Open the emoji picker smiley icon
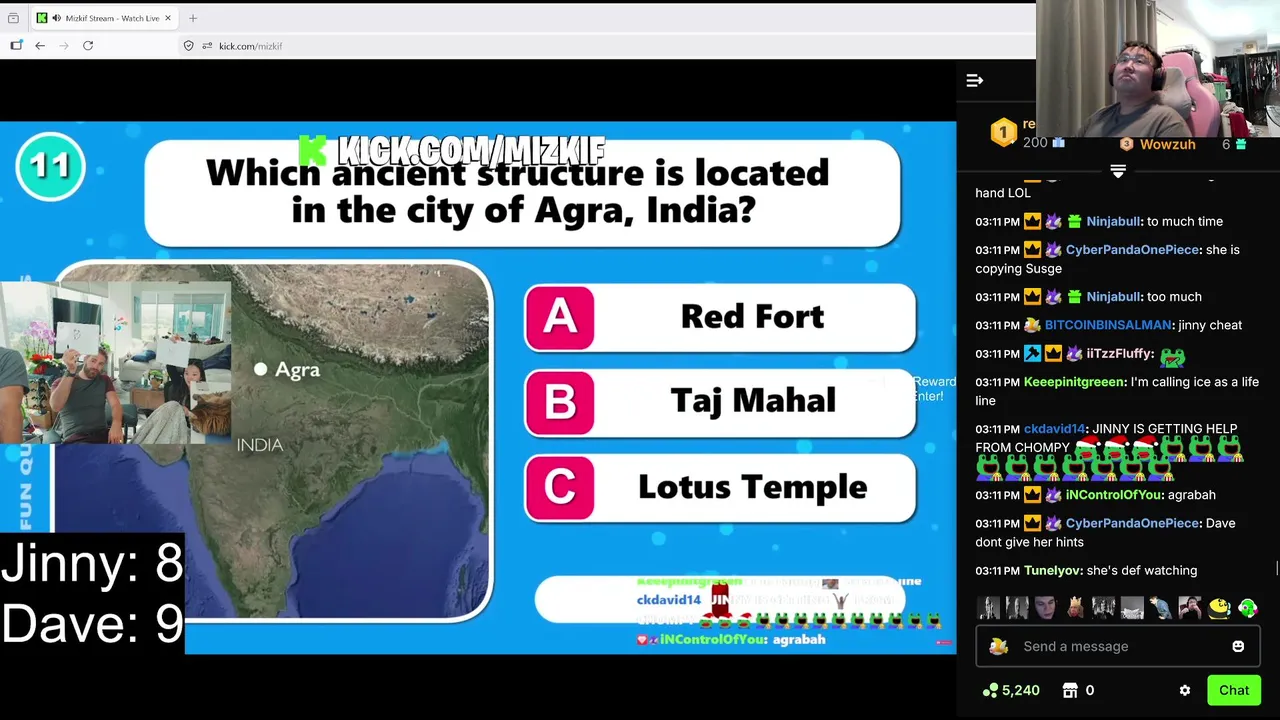 coord(1238,646)
